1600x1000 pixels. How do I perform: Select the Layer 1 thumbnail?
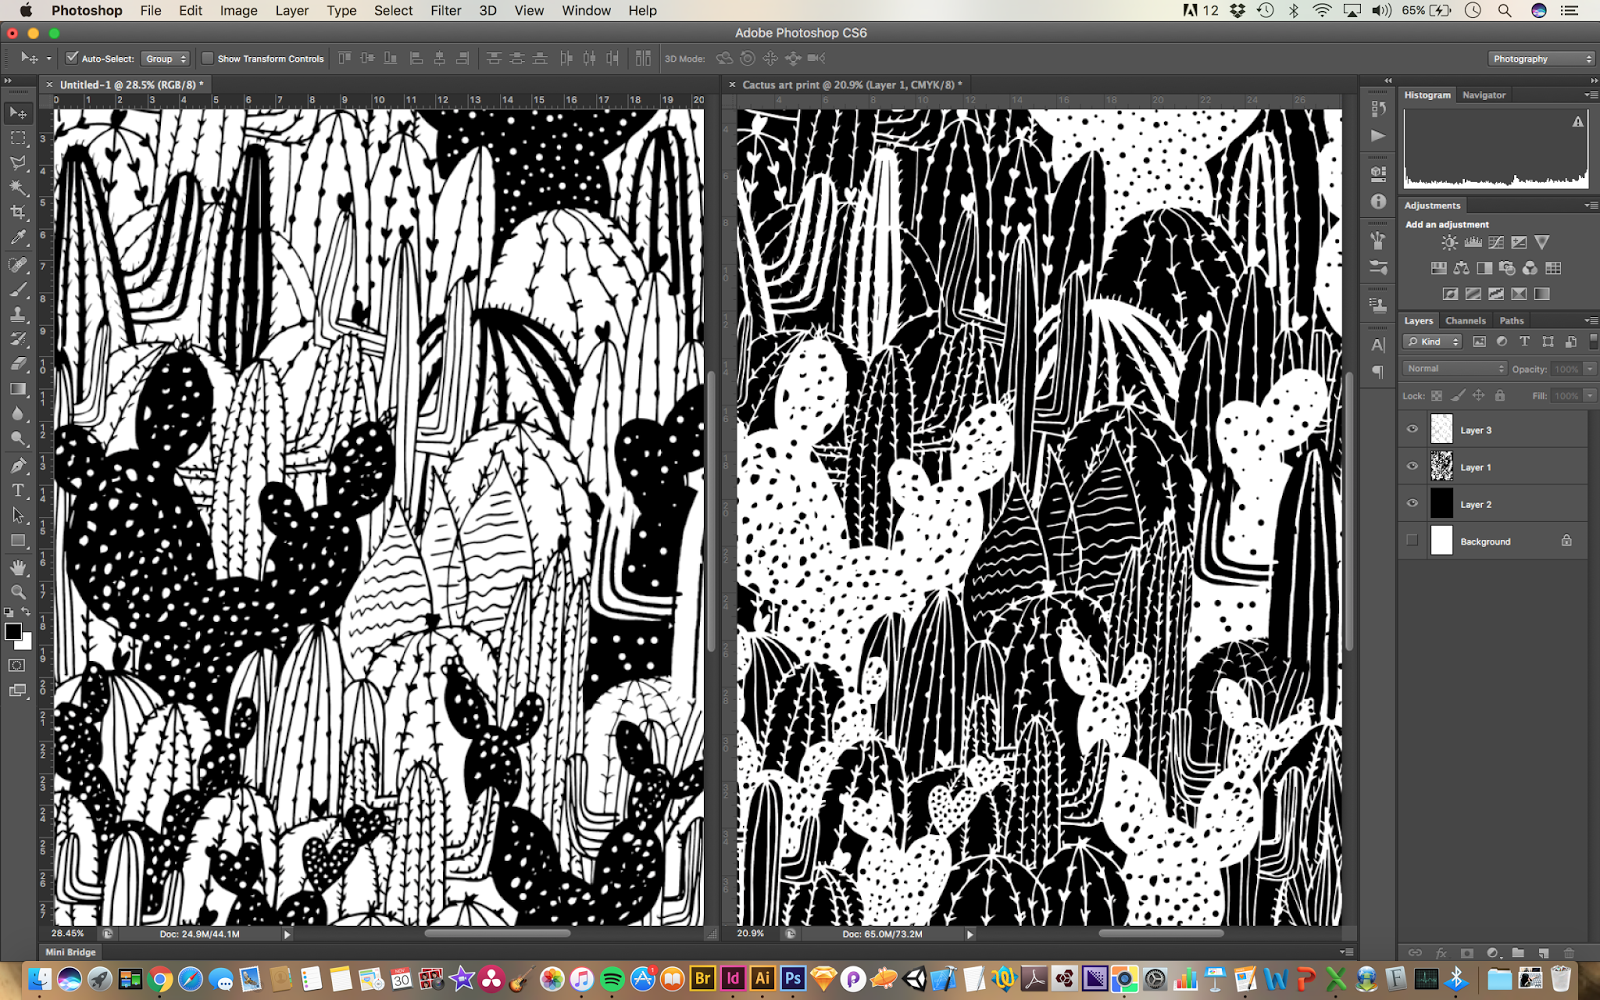[1441, 466]
